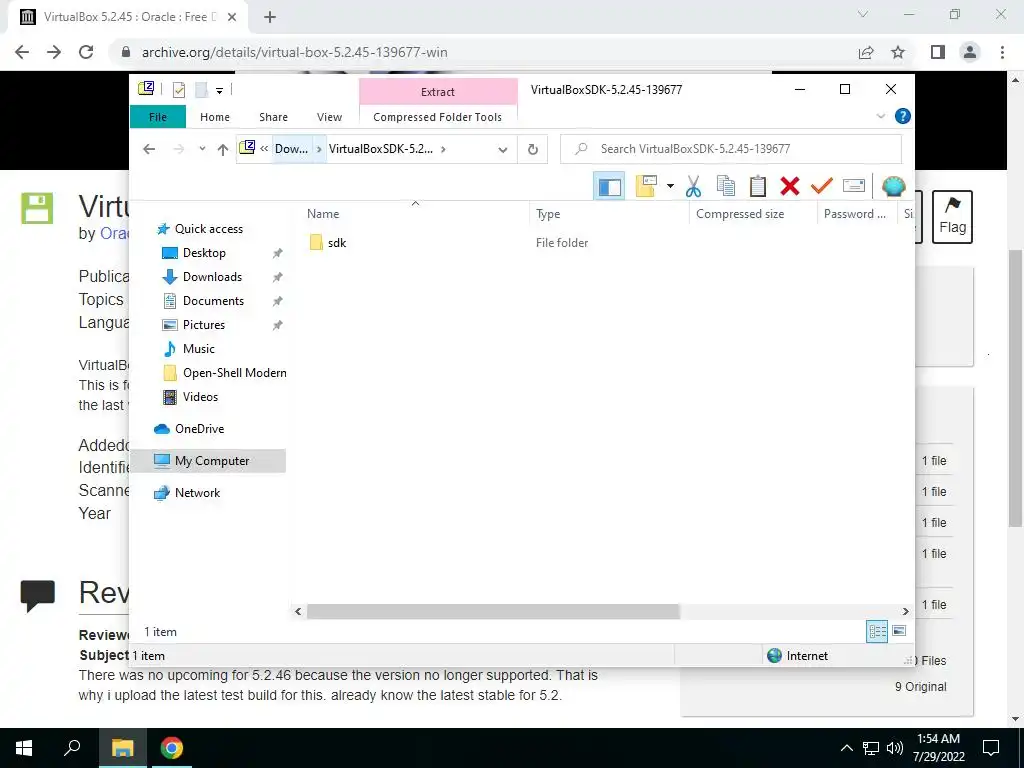Switch to the View ribbon tab

click(x=329, y=117)
